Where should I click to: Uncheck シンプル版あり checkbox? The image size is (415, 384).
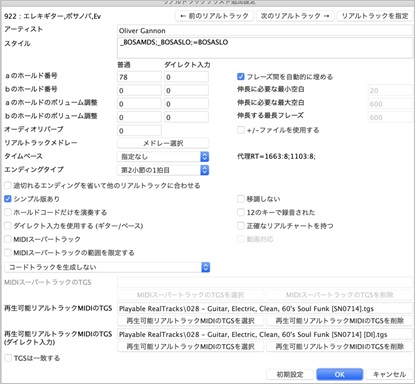pyautogui.click(x=8, y=199)
